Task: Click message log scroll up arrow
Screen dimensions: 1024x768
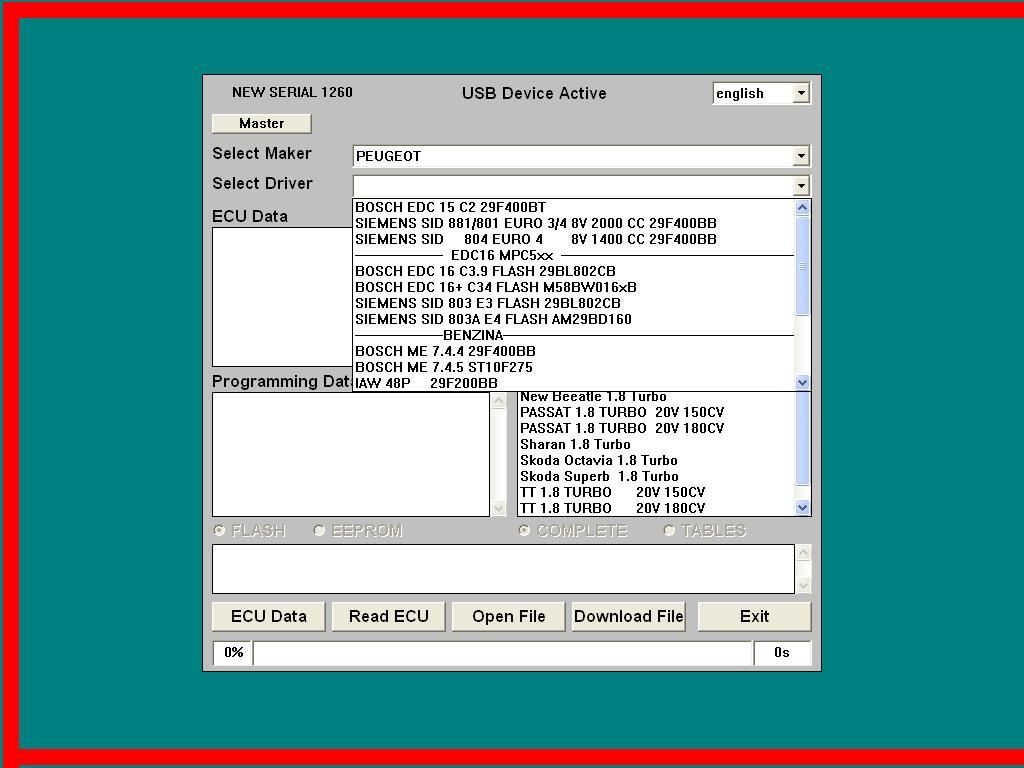Action: [804, 553]
